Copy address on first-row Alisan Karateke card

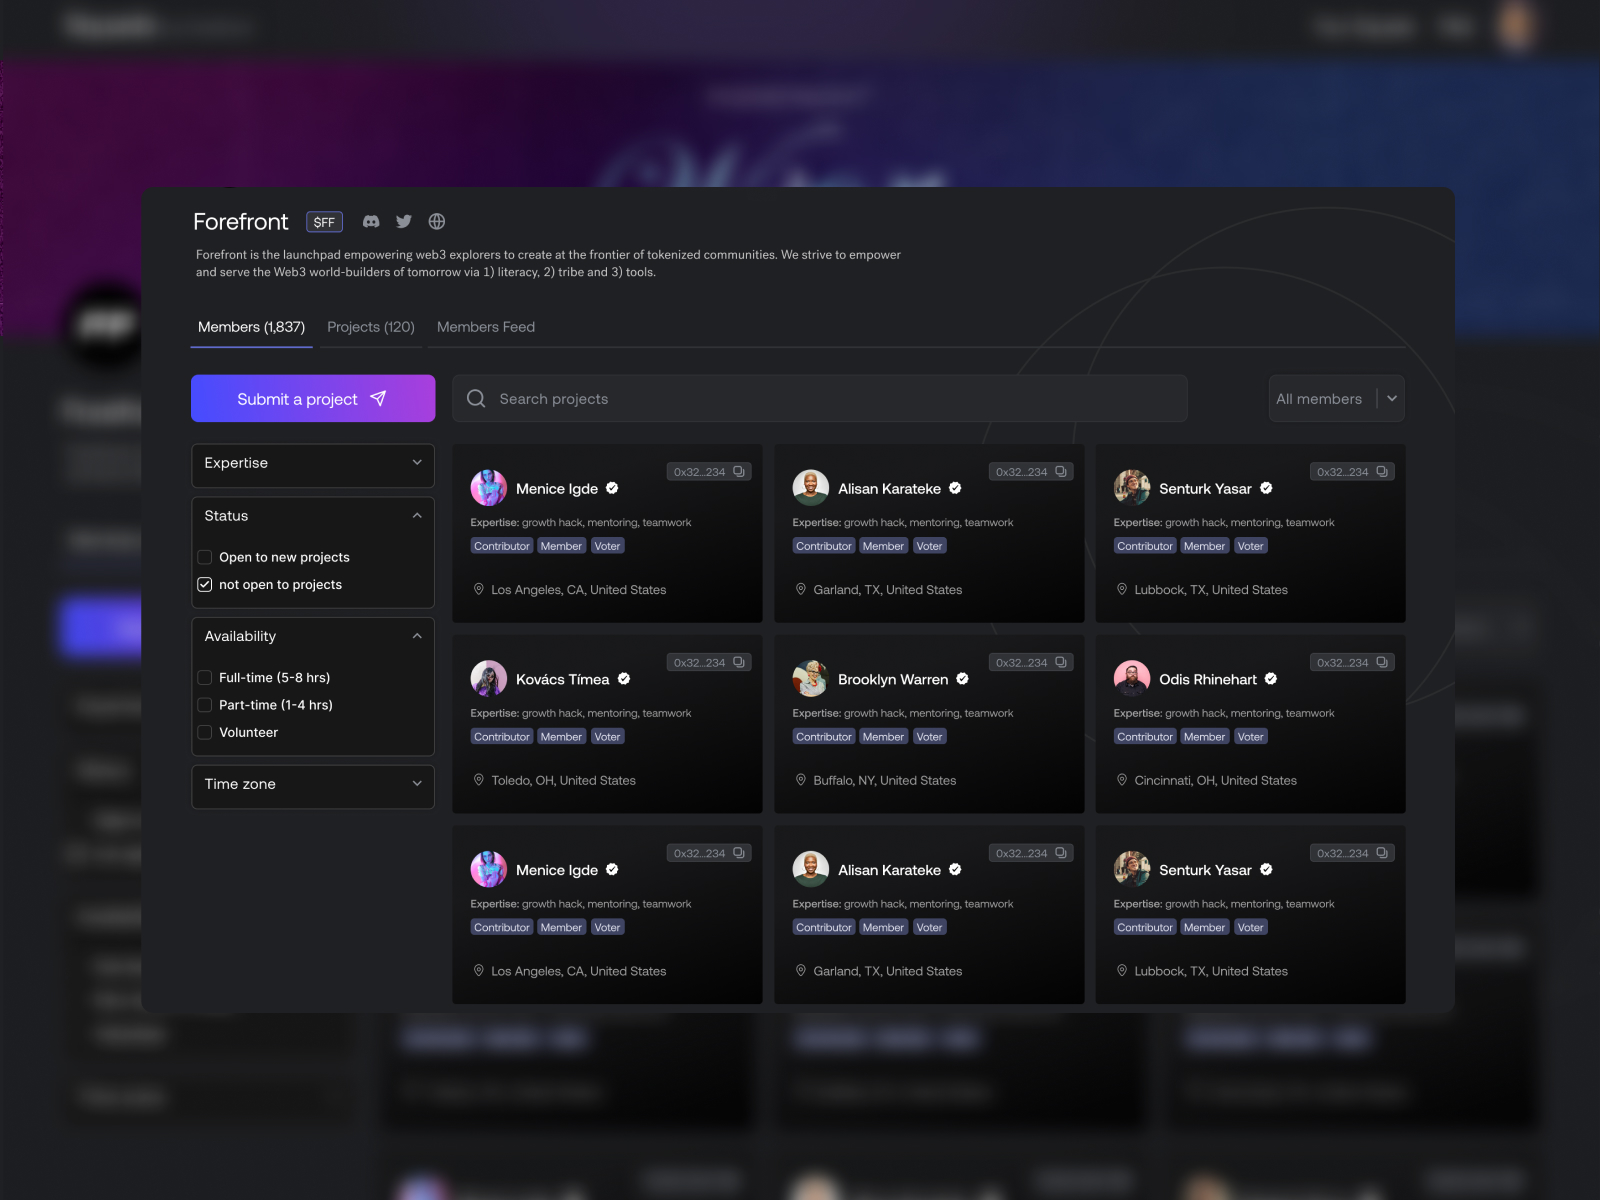(x=1061, y=472)
